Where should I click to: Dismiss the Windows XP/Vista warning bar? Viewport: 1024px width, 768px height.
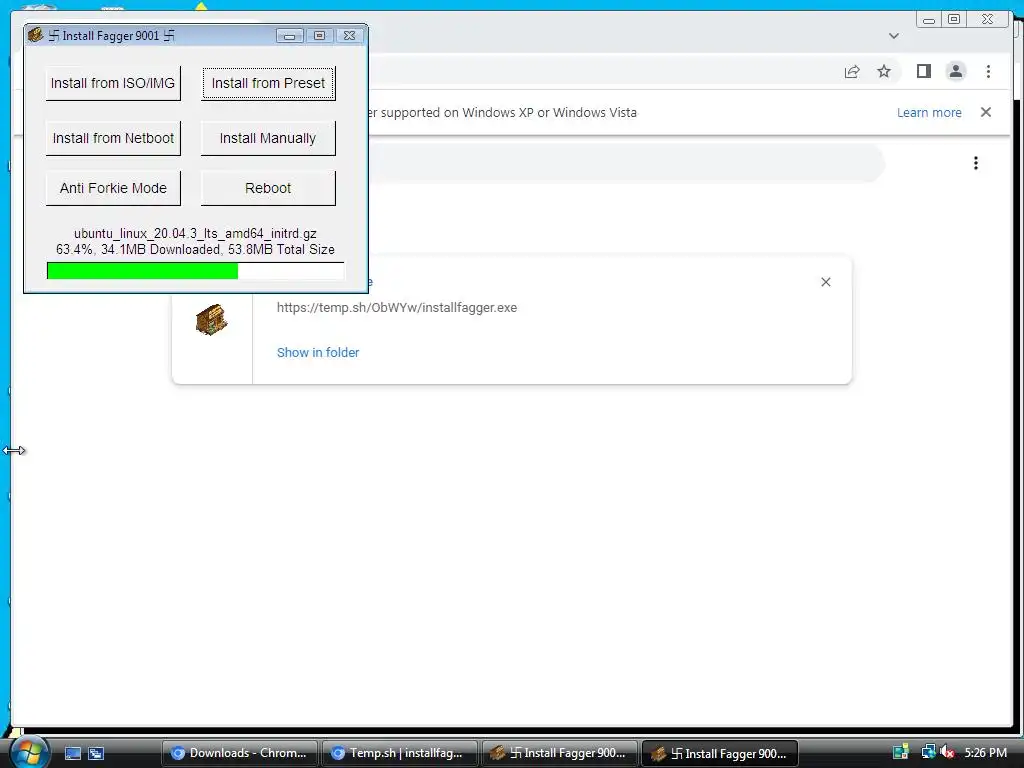coord(986,112)
